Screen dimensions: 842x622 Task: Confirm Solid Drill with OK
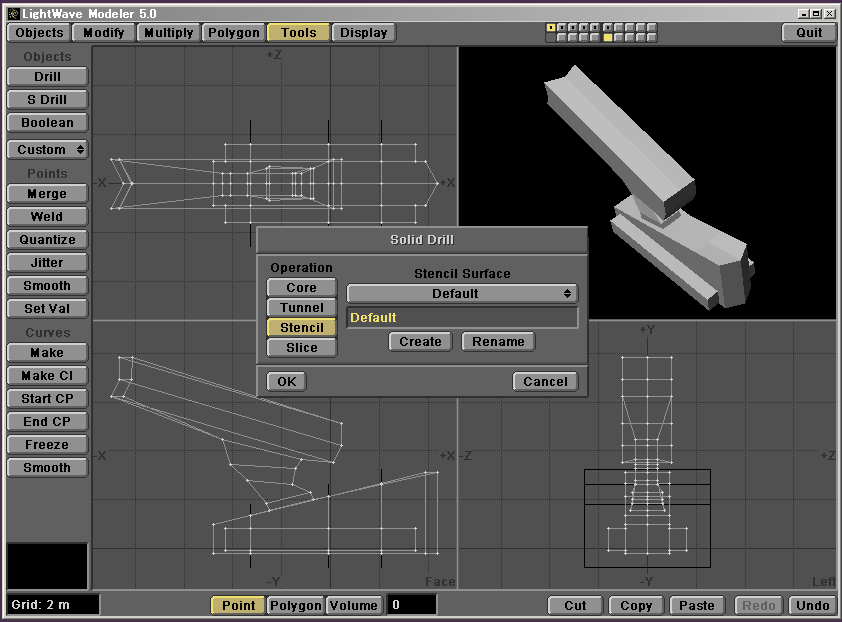click(x=286, y=382)
